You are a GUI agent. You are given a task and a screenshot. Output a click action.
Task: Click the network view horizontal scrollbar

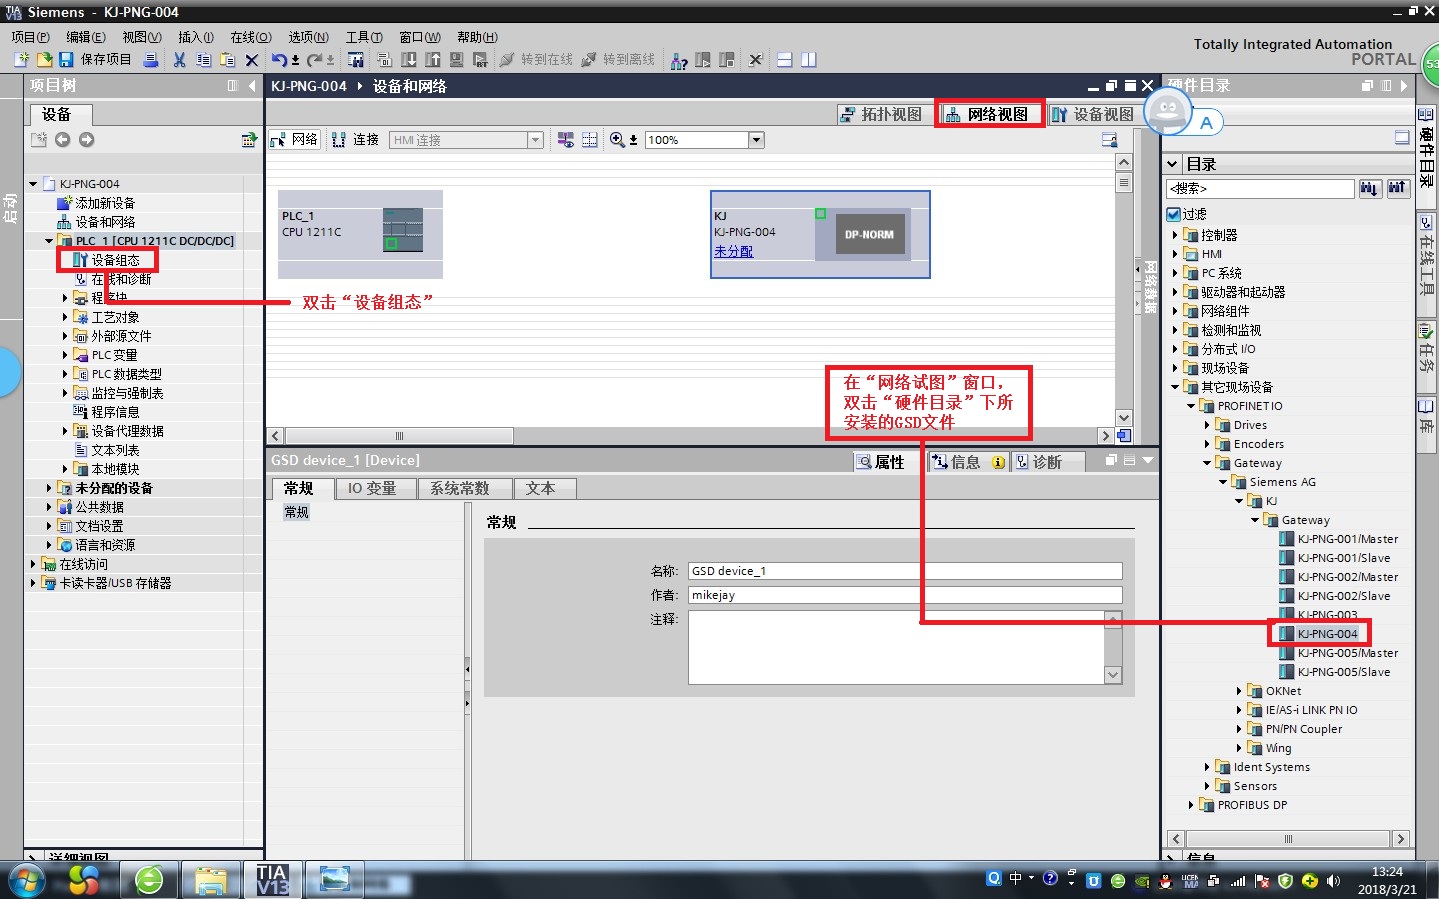tap(400, 436)
